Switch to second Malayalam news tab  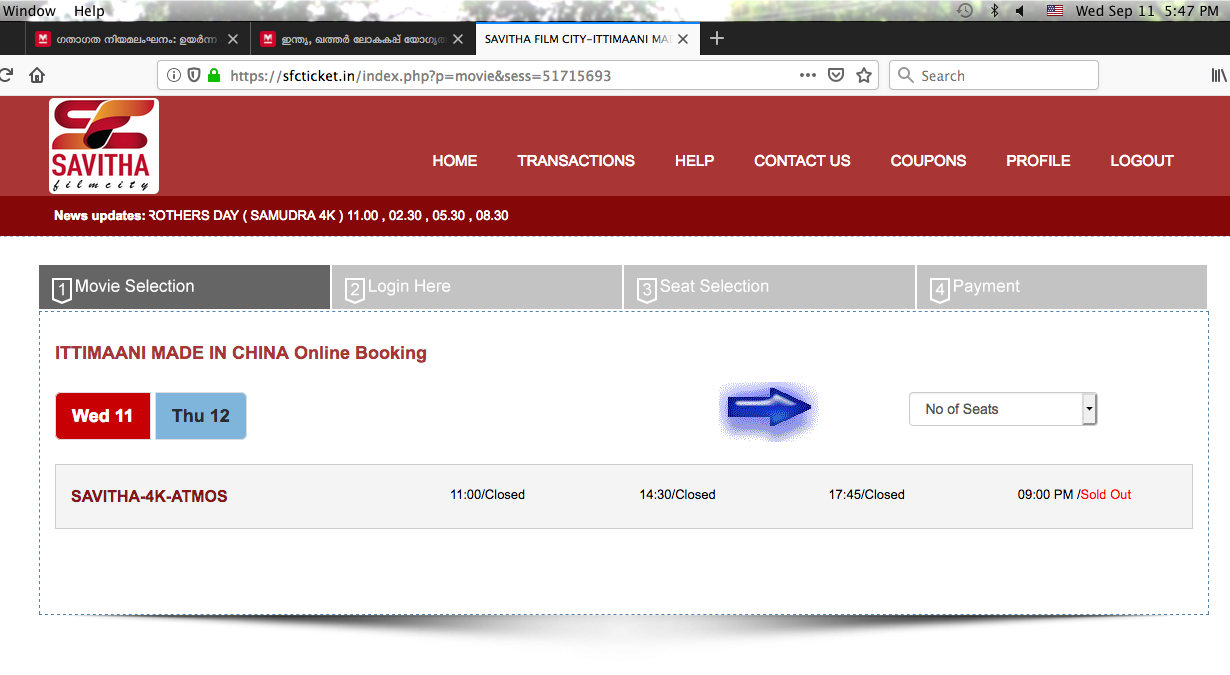pyautogui.click(x=362, y=39)
